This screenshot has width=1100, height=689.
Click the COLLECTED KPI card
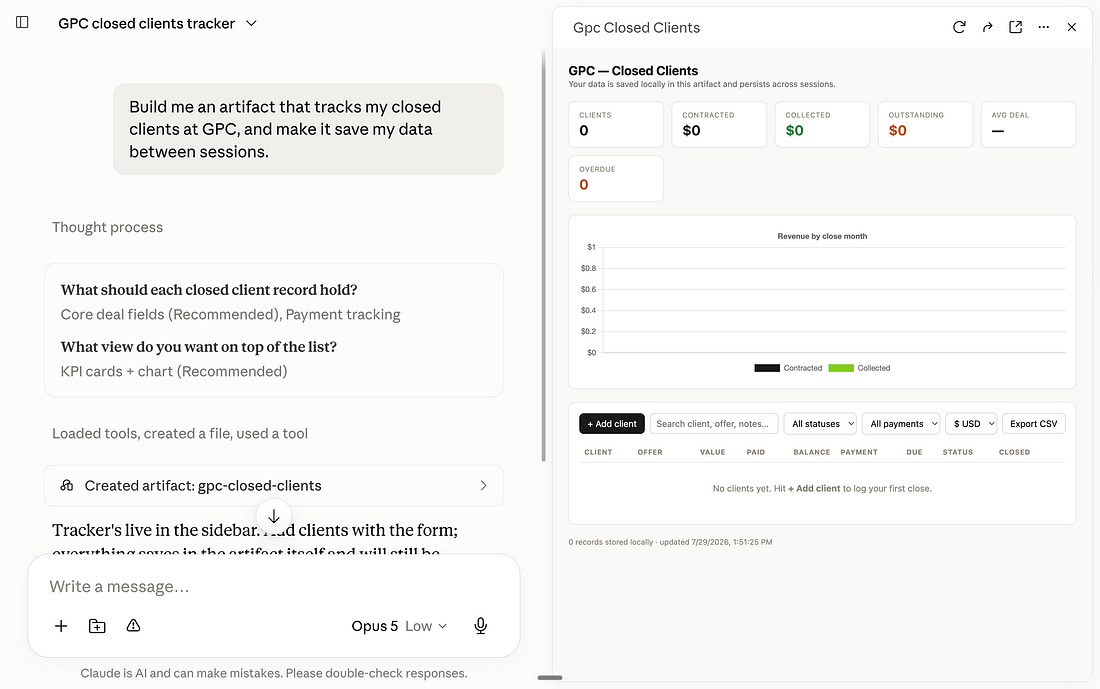[822, 125]
